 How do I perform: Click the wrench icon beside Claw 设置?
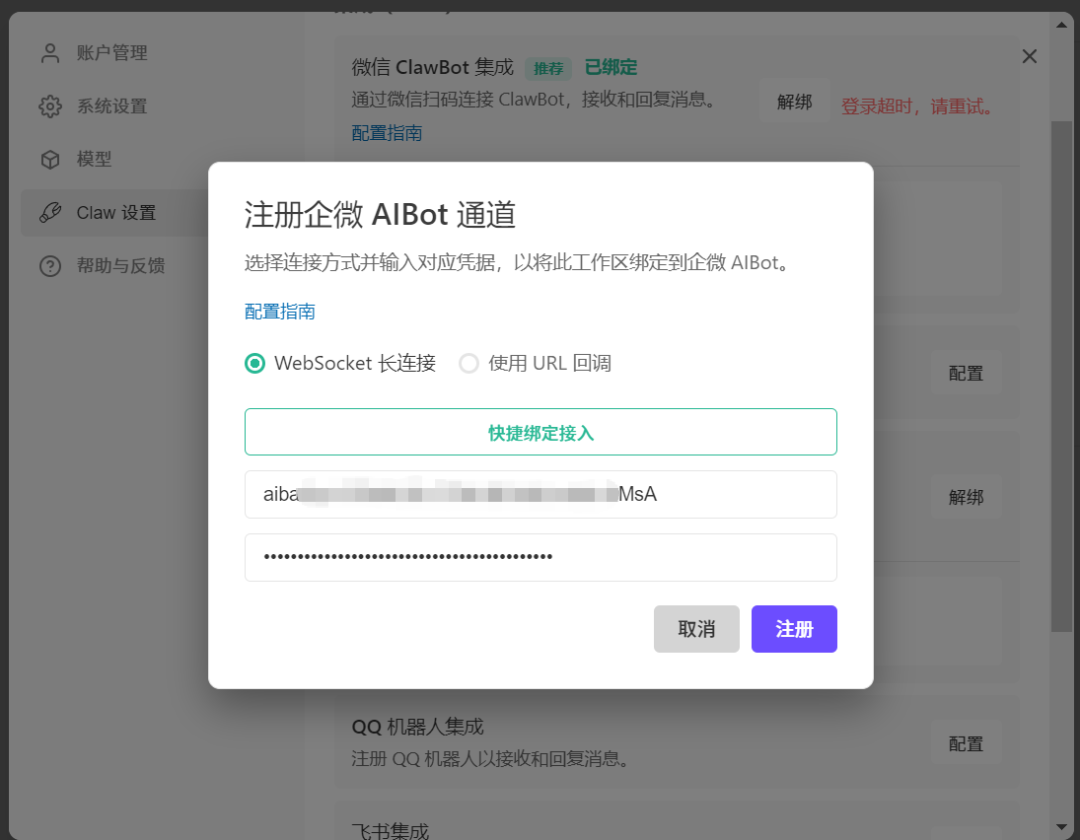(x=49, y=212)
